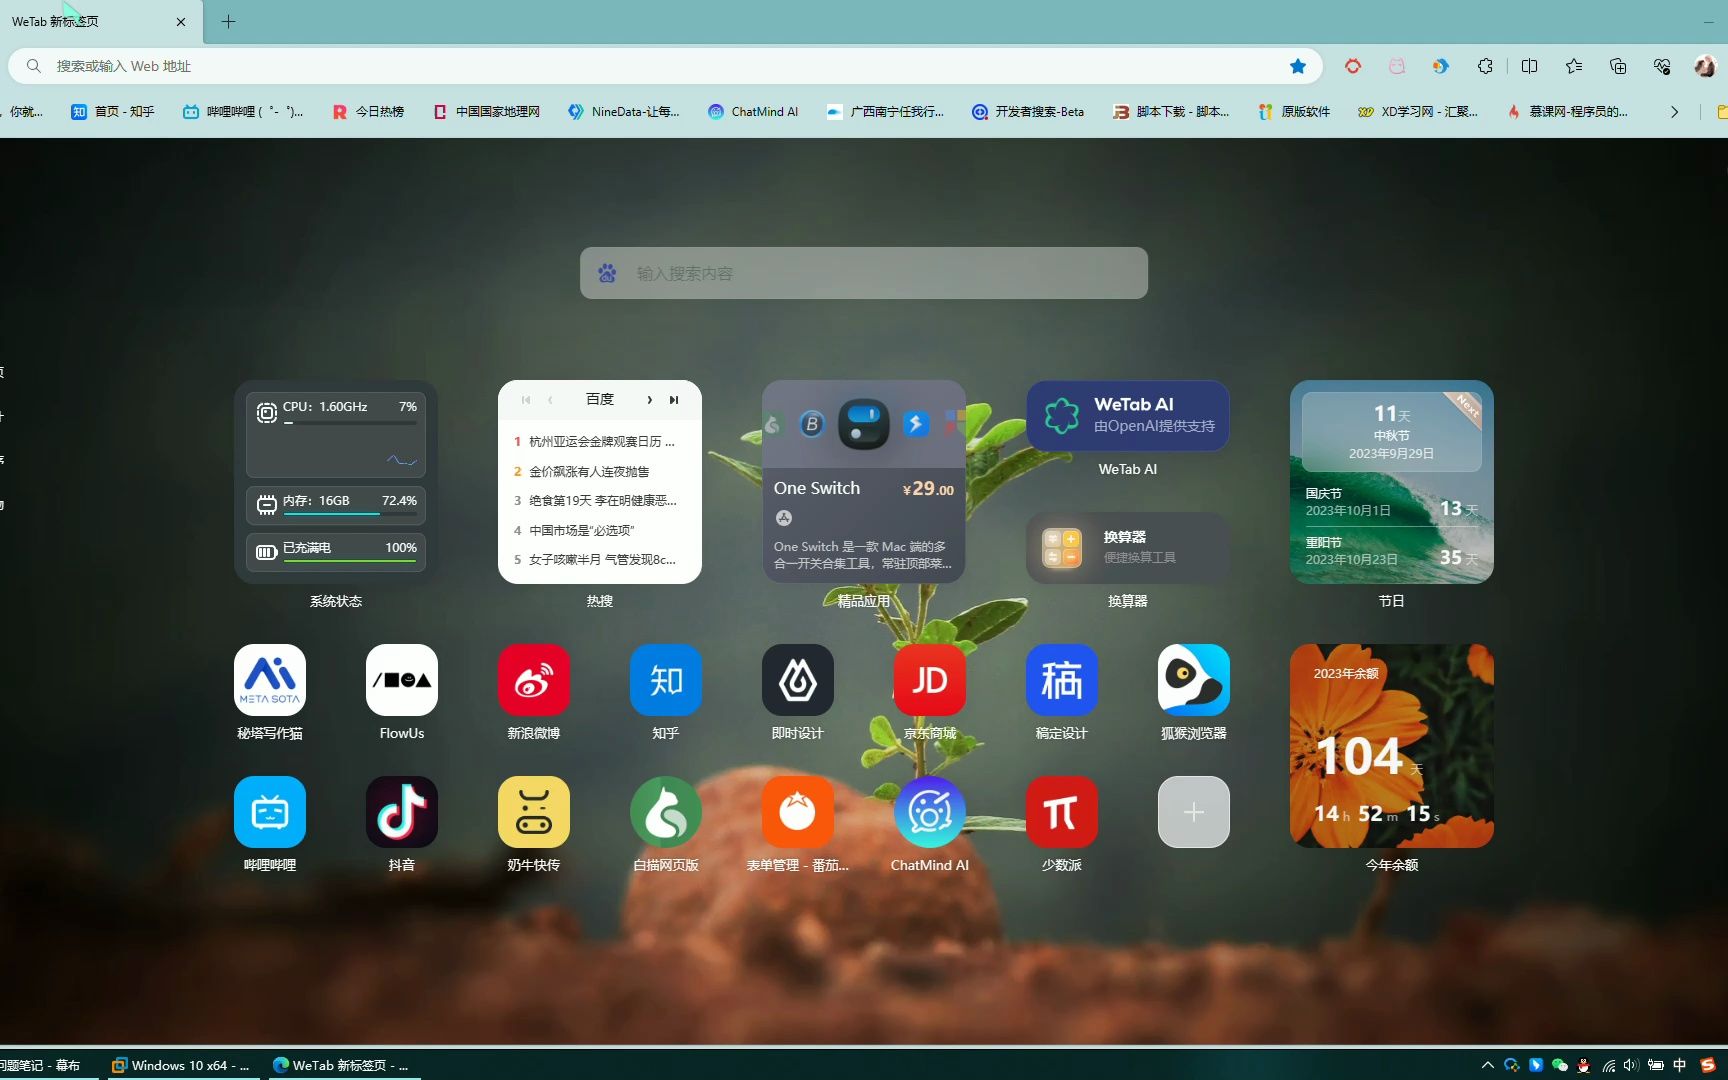Open the 表单管理 - 番茄 app icon
Screen dimensions: 1728x1080
(798, 812)
